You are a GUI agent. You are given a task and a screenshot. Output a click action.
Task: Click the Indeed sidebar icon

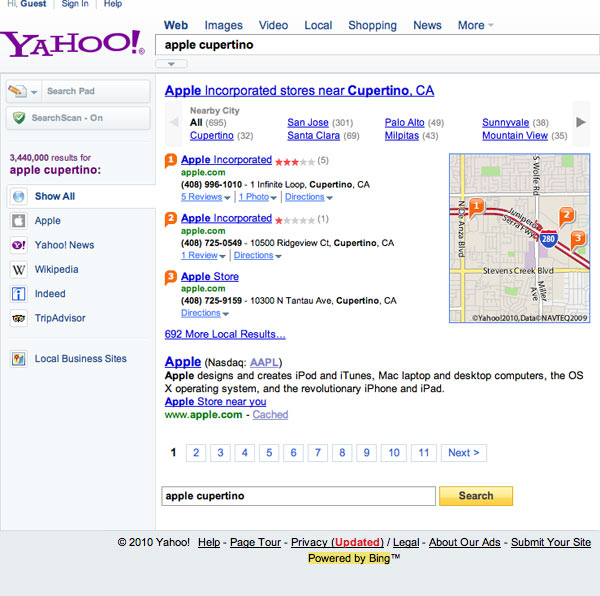point(18,294)
